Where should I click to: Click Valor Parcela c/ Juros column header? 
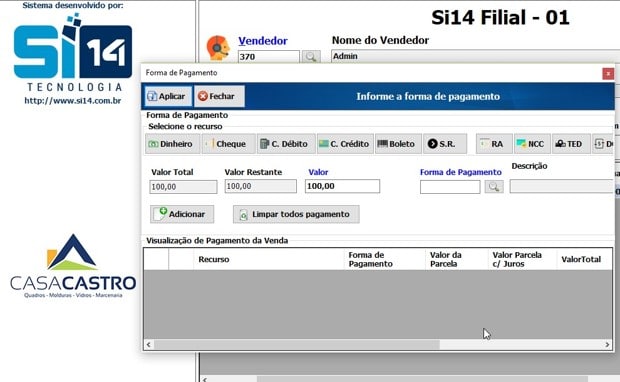522,259
